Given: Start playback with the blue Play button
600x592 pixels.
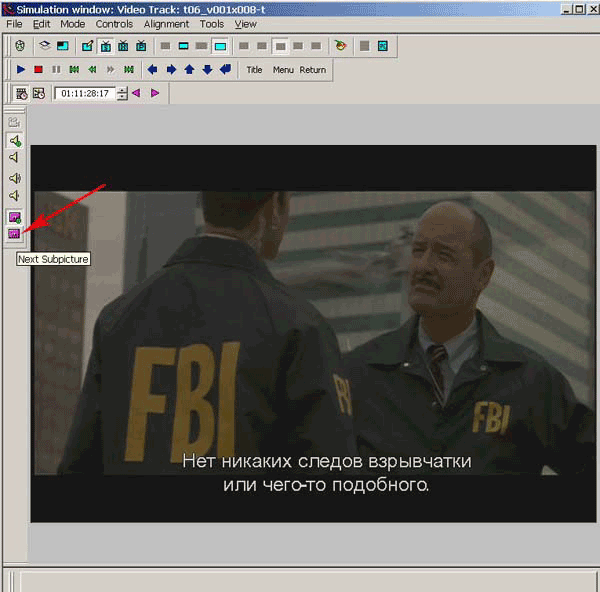Looking at the screenshot, I should pos(21,70).
